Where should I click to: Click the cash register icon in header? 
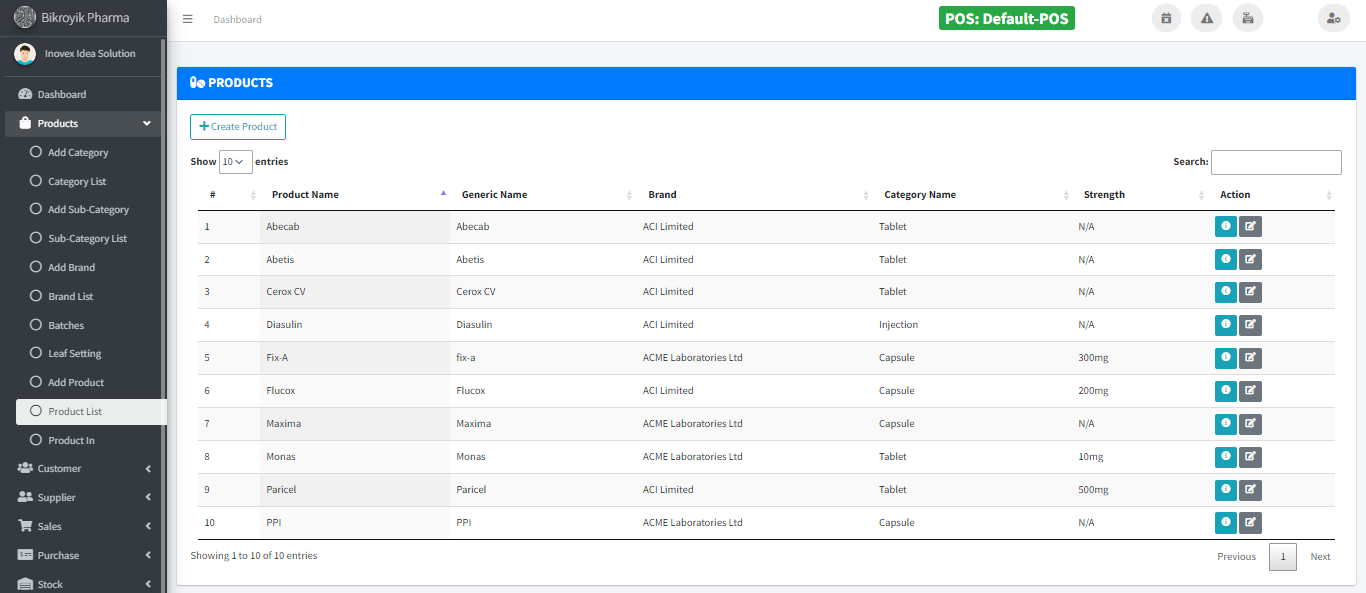[1247, 18]
